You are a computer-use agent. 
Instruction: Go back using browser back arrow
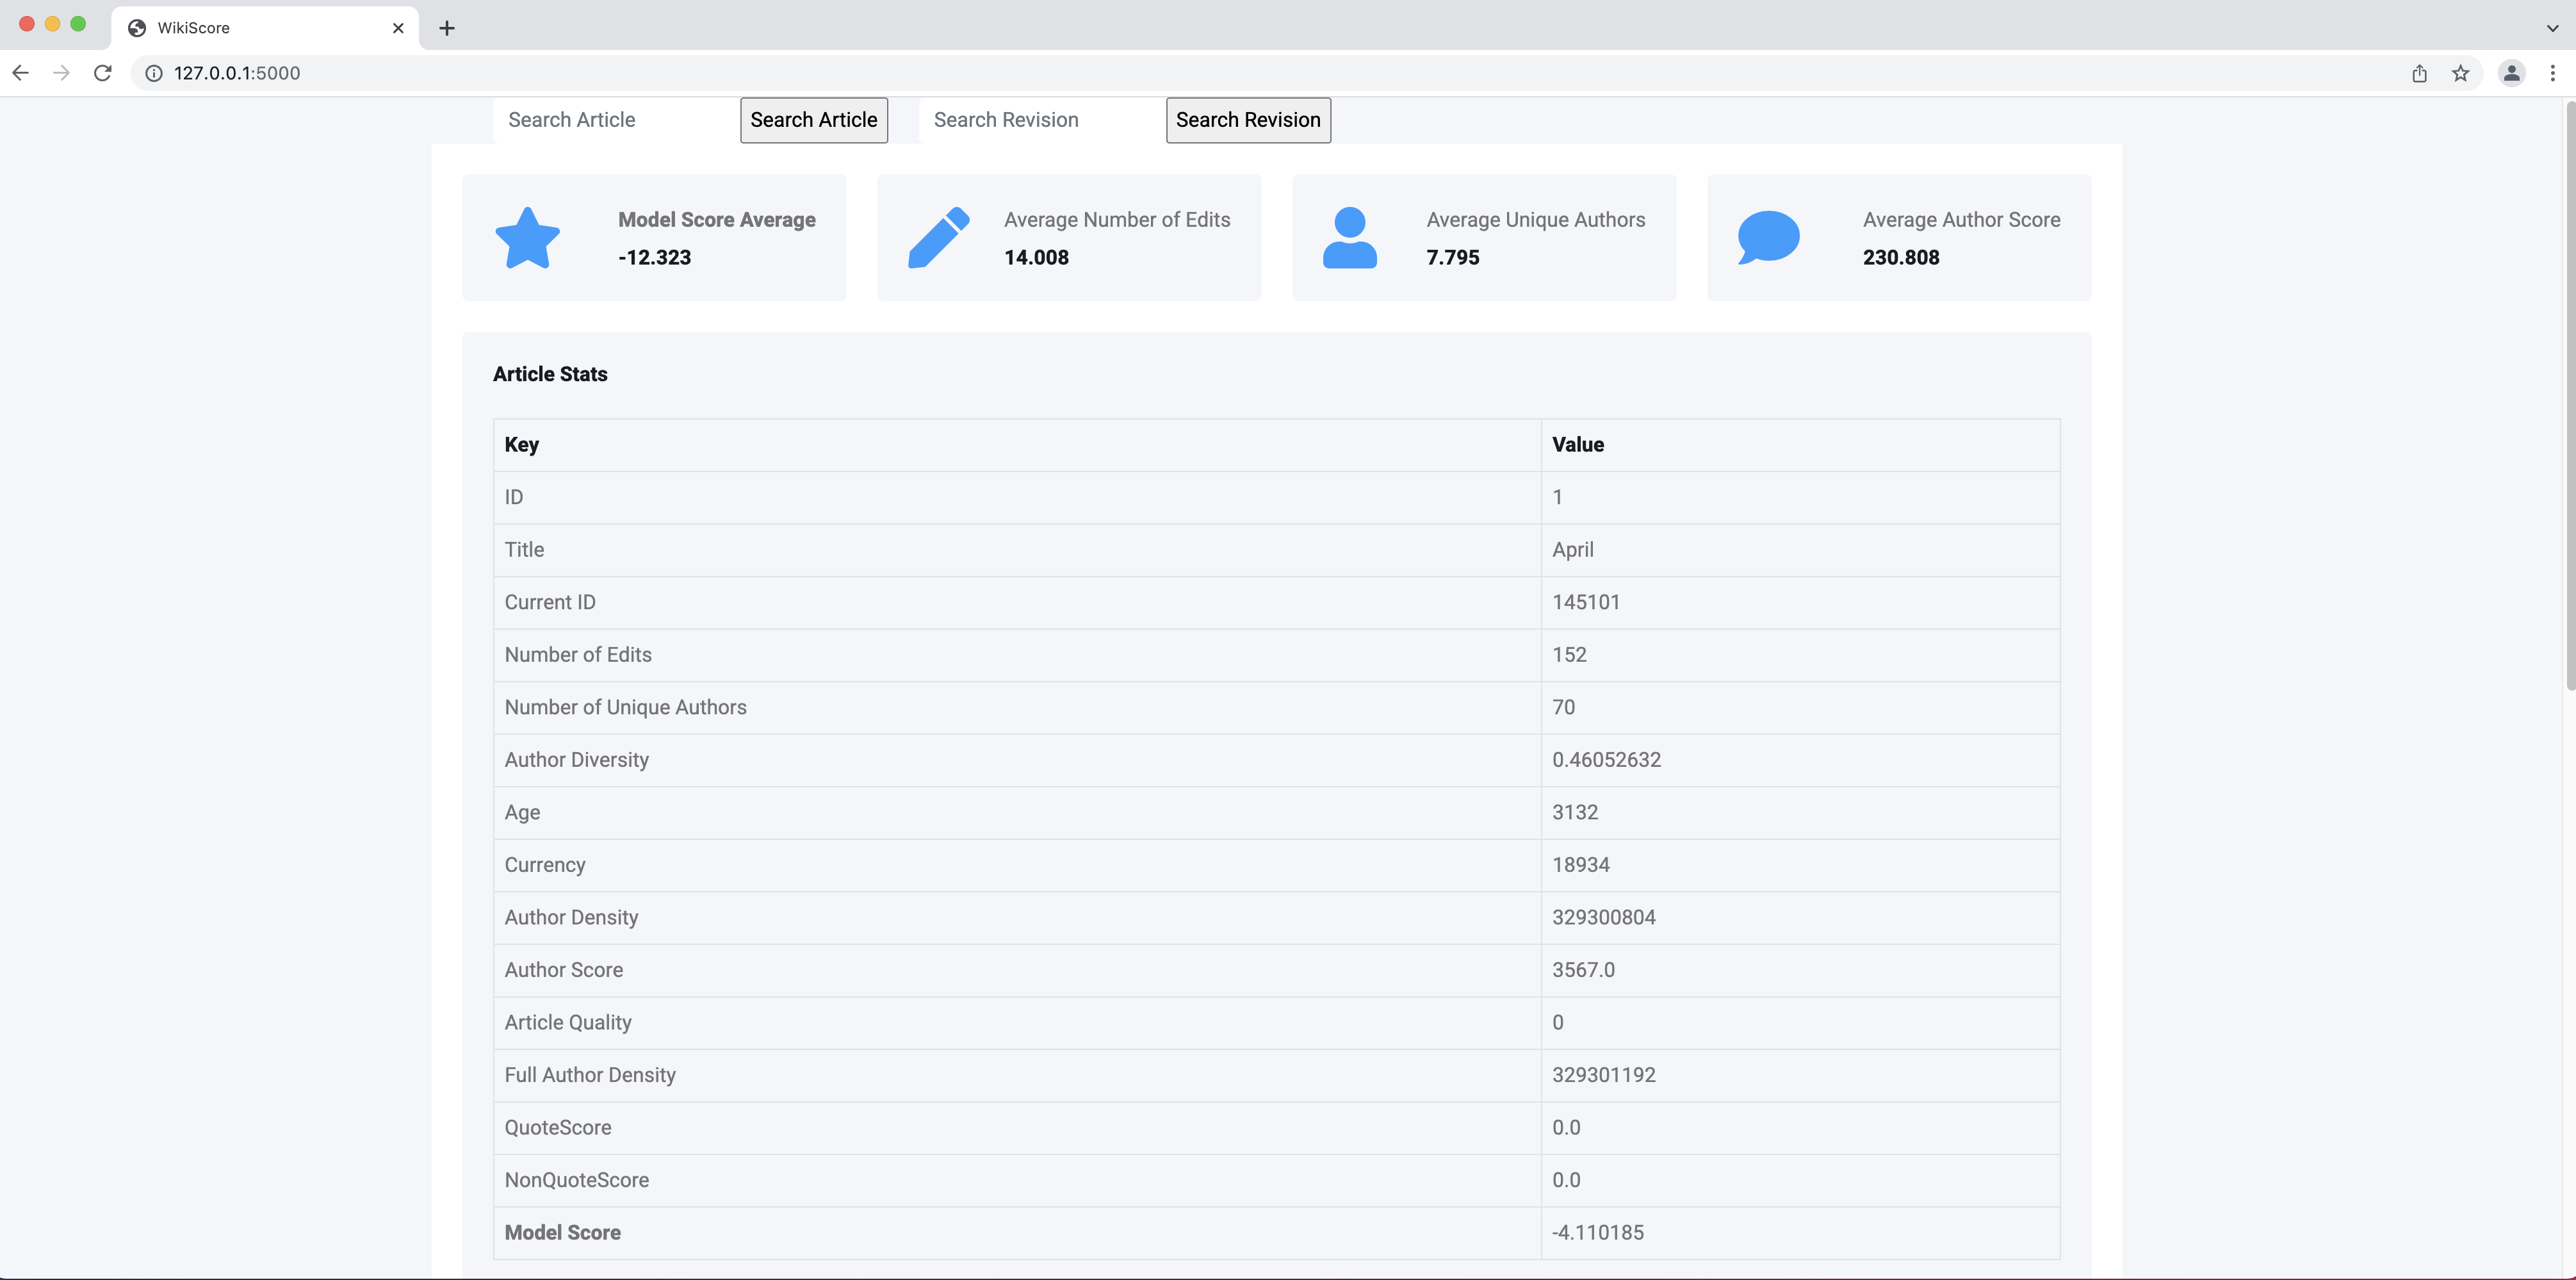[x=20, y=73]
